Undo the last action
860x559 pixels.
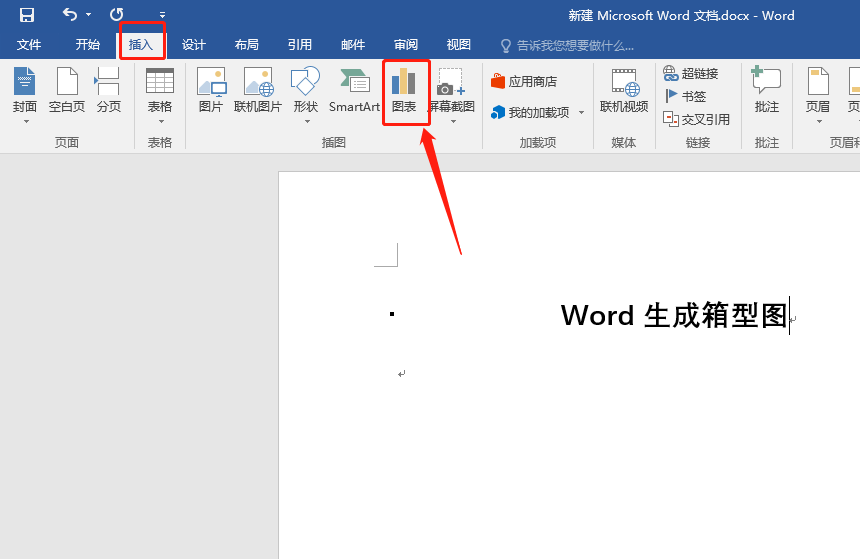(x=70, y=15)
